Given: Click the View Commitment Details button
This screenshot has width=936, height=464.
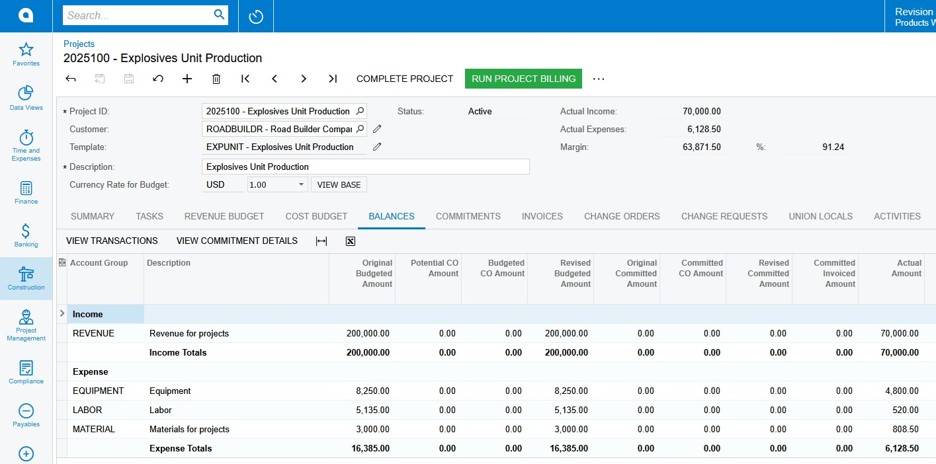Looking at the screenshot, I should click(x=236, y=241).
